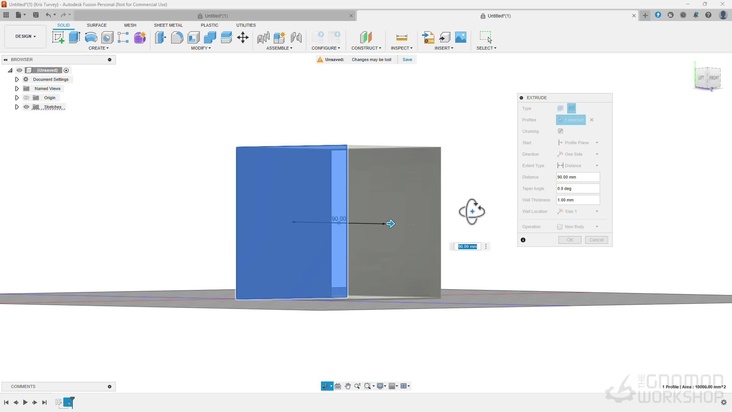Clear the Profiles selection with the X
The height and width of the screenshot is (412, 732).
coord(591,120)
